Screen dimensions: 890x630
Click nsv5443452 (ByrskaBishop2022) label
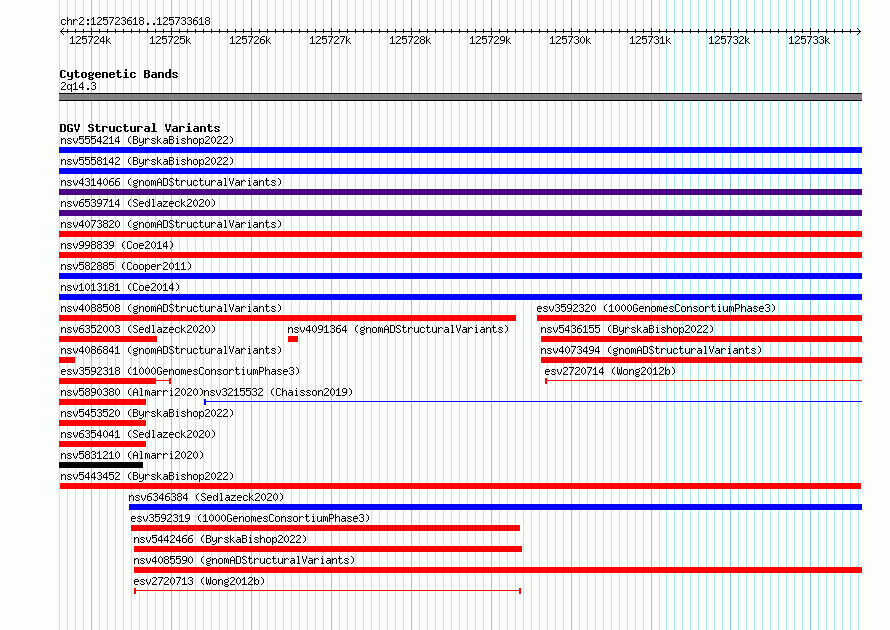(147, 476)
